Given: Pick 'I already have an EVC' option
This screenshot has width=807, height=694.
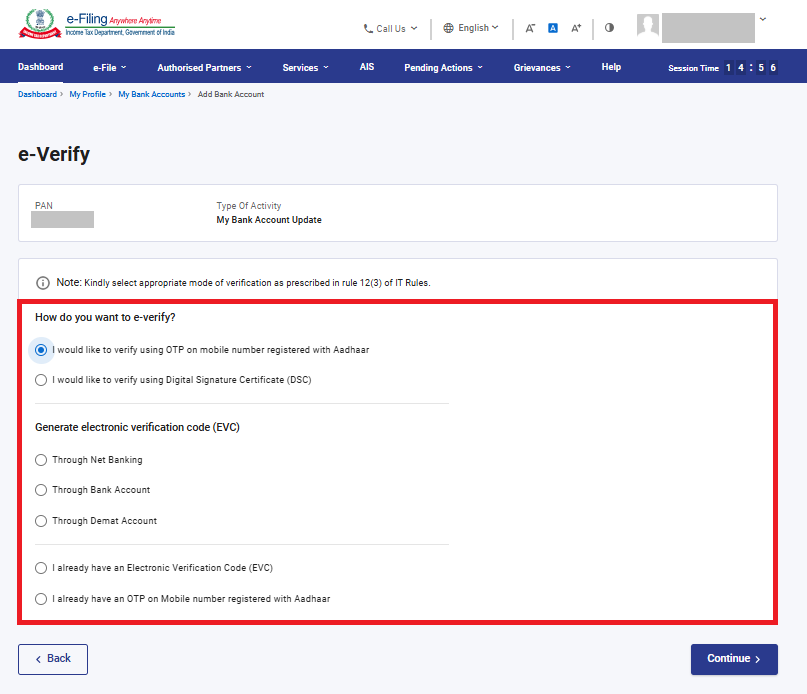Looking at the screenshot, I should [41, 568].
